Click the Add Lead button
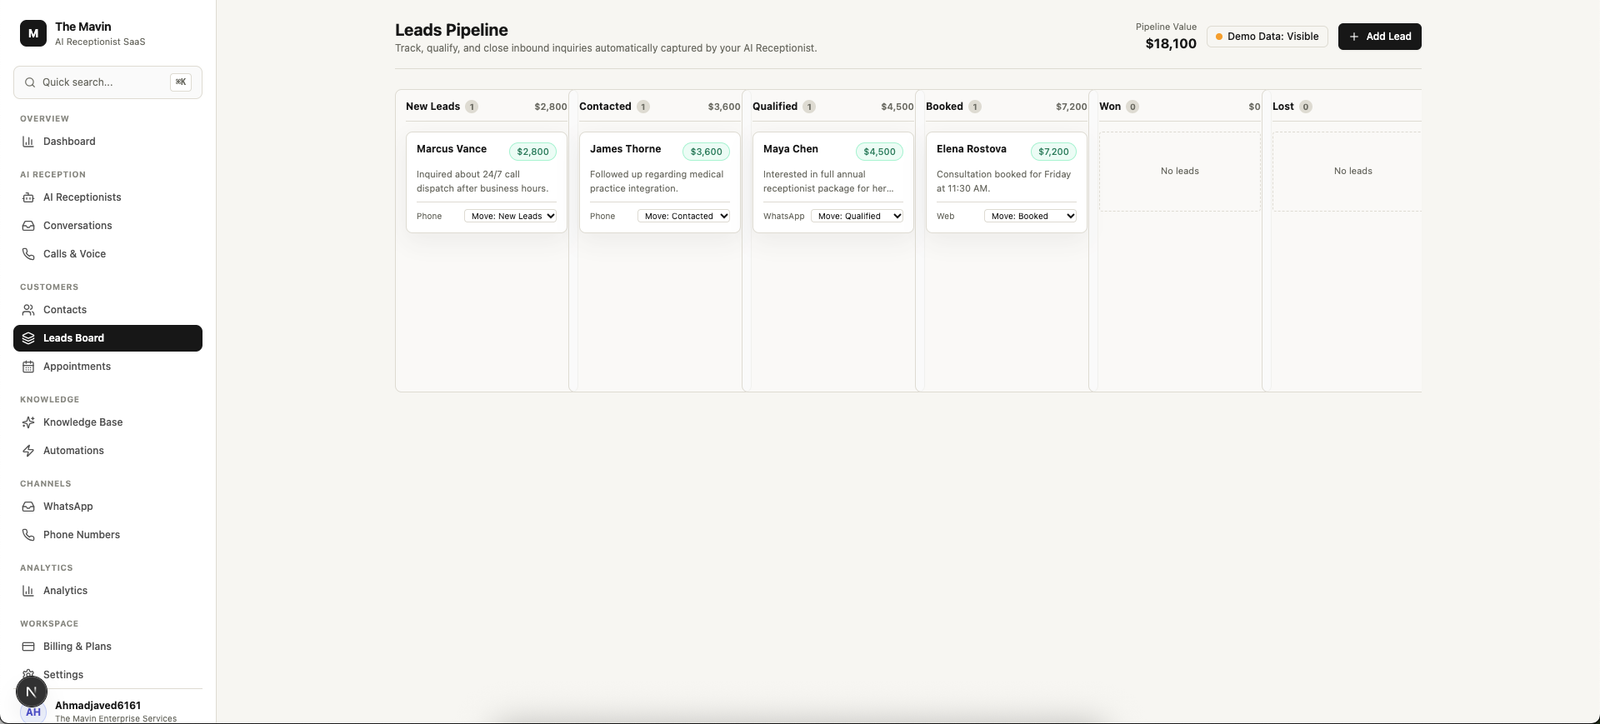The height and width of the screenshot is (724, 1600). click(x=1379, y=36)
